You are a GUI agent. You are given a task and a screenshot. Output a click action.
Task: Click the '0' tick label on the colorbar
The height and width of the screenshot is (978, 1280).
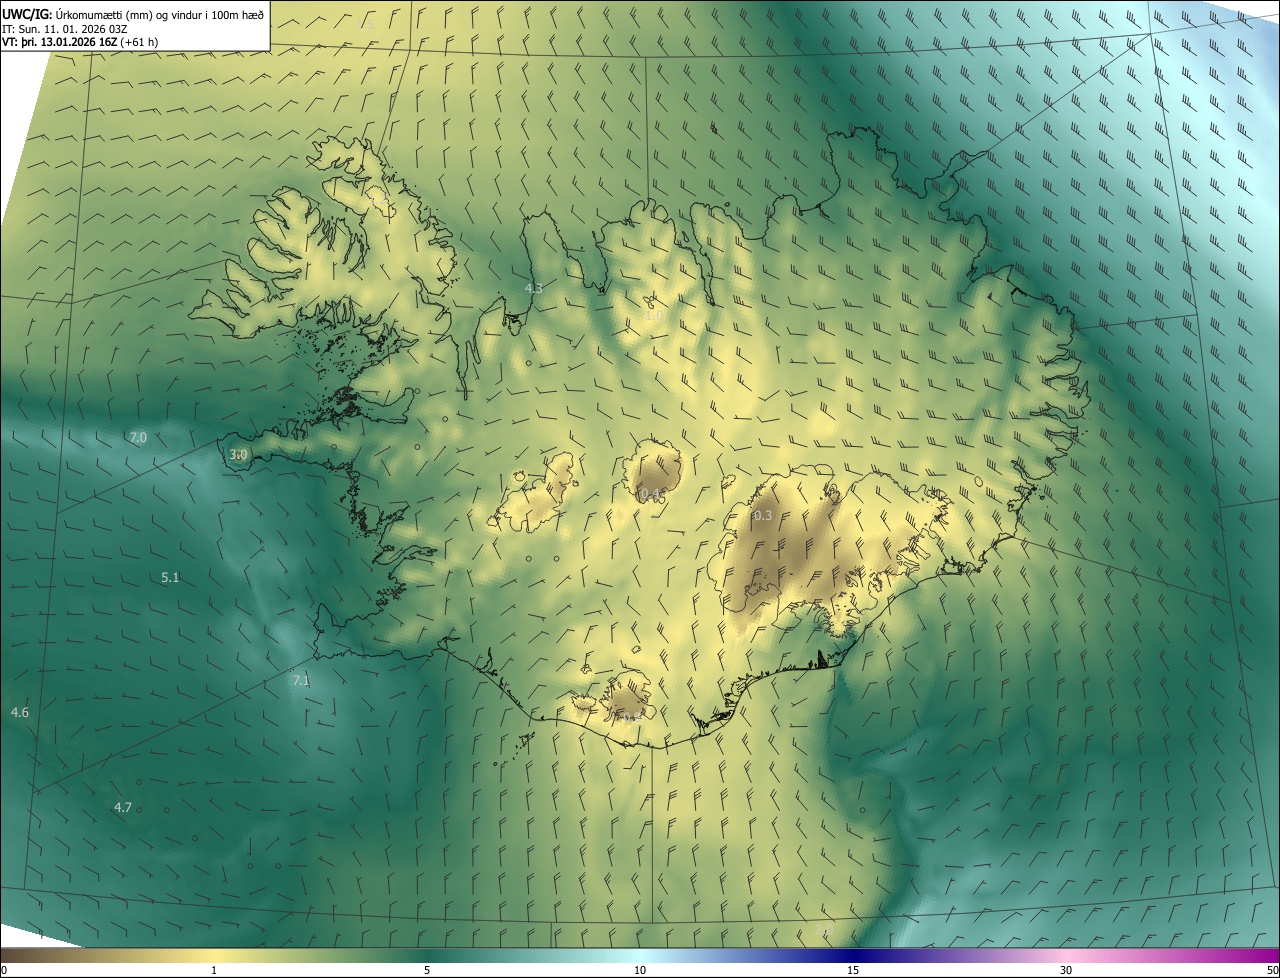[4, 971]
